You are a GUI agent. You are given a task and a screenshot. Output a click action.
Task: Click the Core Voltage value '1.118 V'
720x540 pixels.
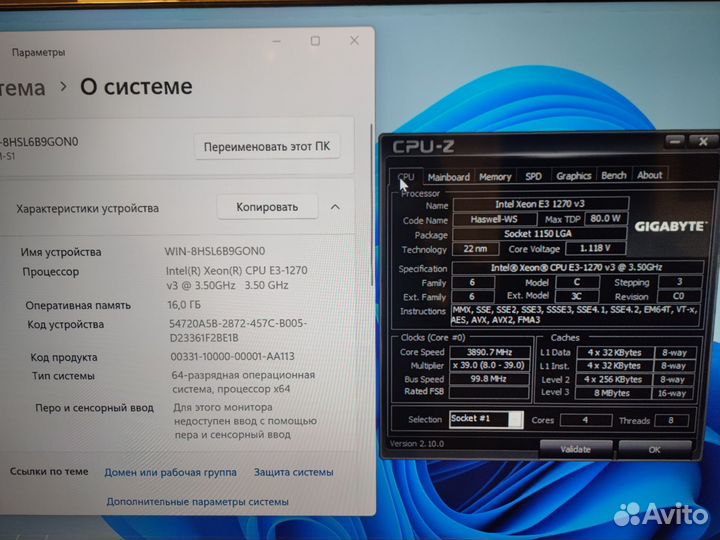pos(595,248)
